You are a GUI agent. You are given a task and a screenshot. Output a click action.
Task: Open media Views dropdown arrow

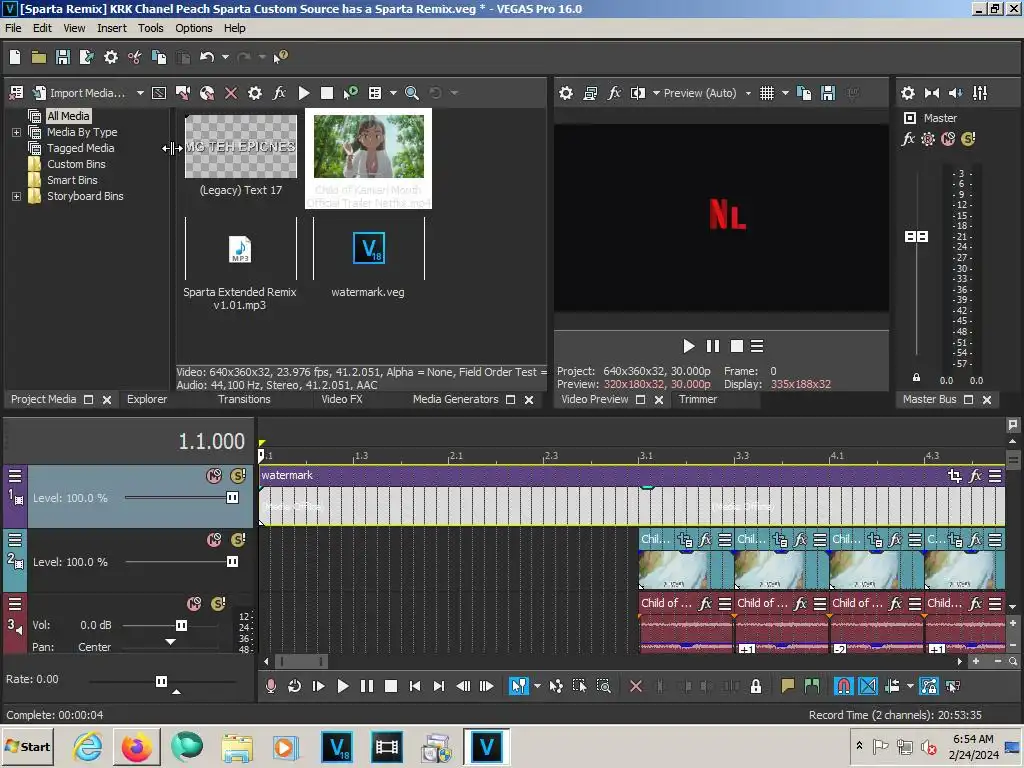[x=393, y=93]
